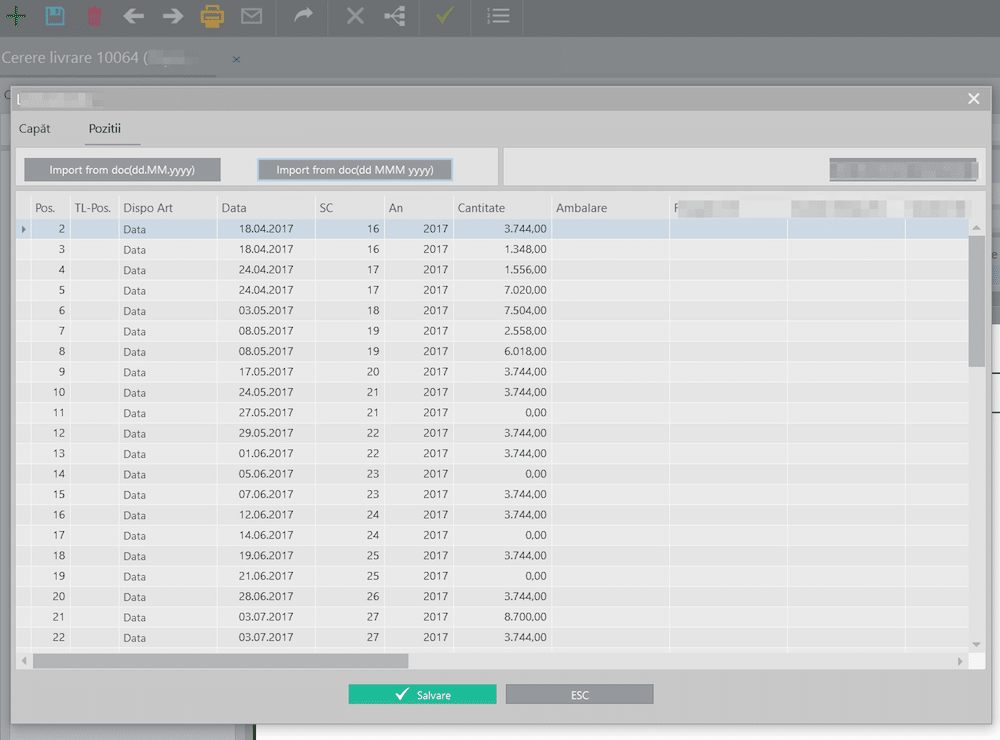Close the Cerere livrare 10064 tab
Image resolution: width=1000 pixels, height=740 pixels.
click(236, 59)
